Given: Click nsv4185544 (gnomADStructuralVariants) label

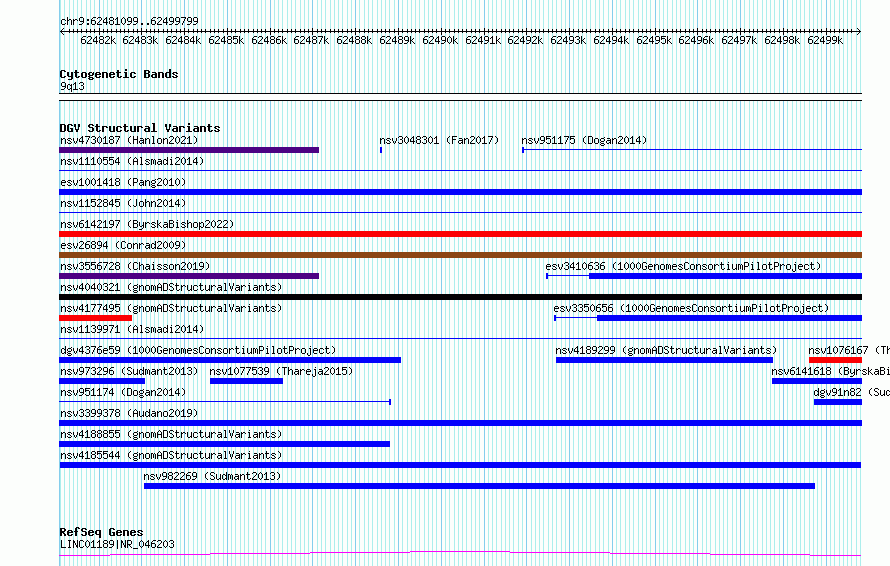Looking at the screenshot, I should pyautogui.click(x=171, y=455).
